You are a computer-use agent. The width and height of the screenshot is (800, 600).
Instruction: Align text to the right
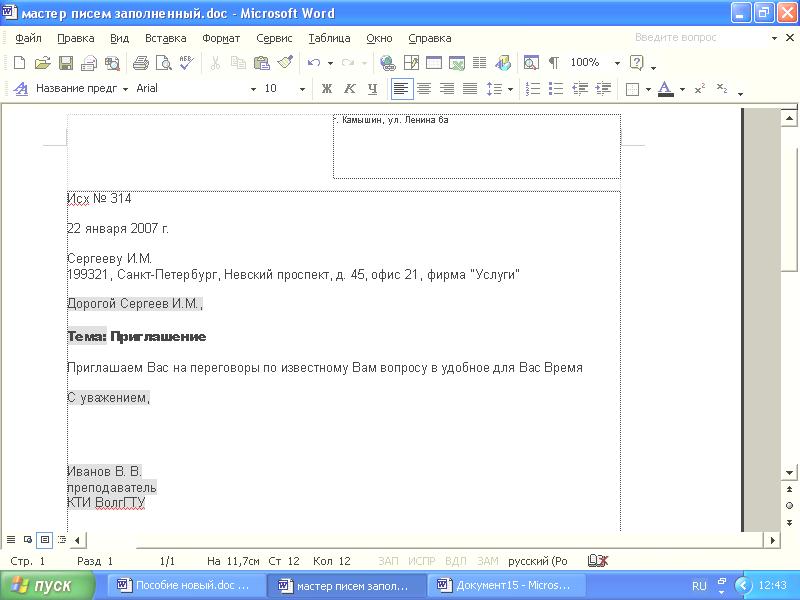click(447, 89)
